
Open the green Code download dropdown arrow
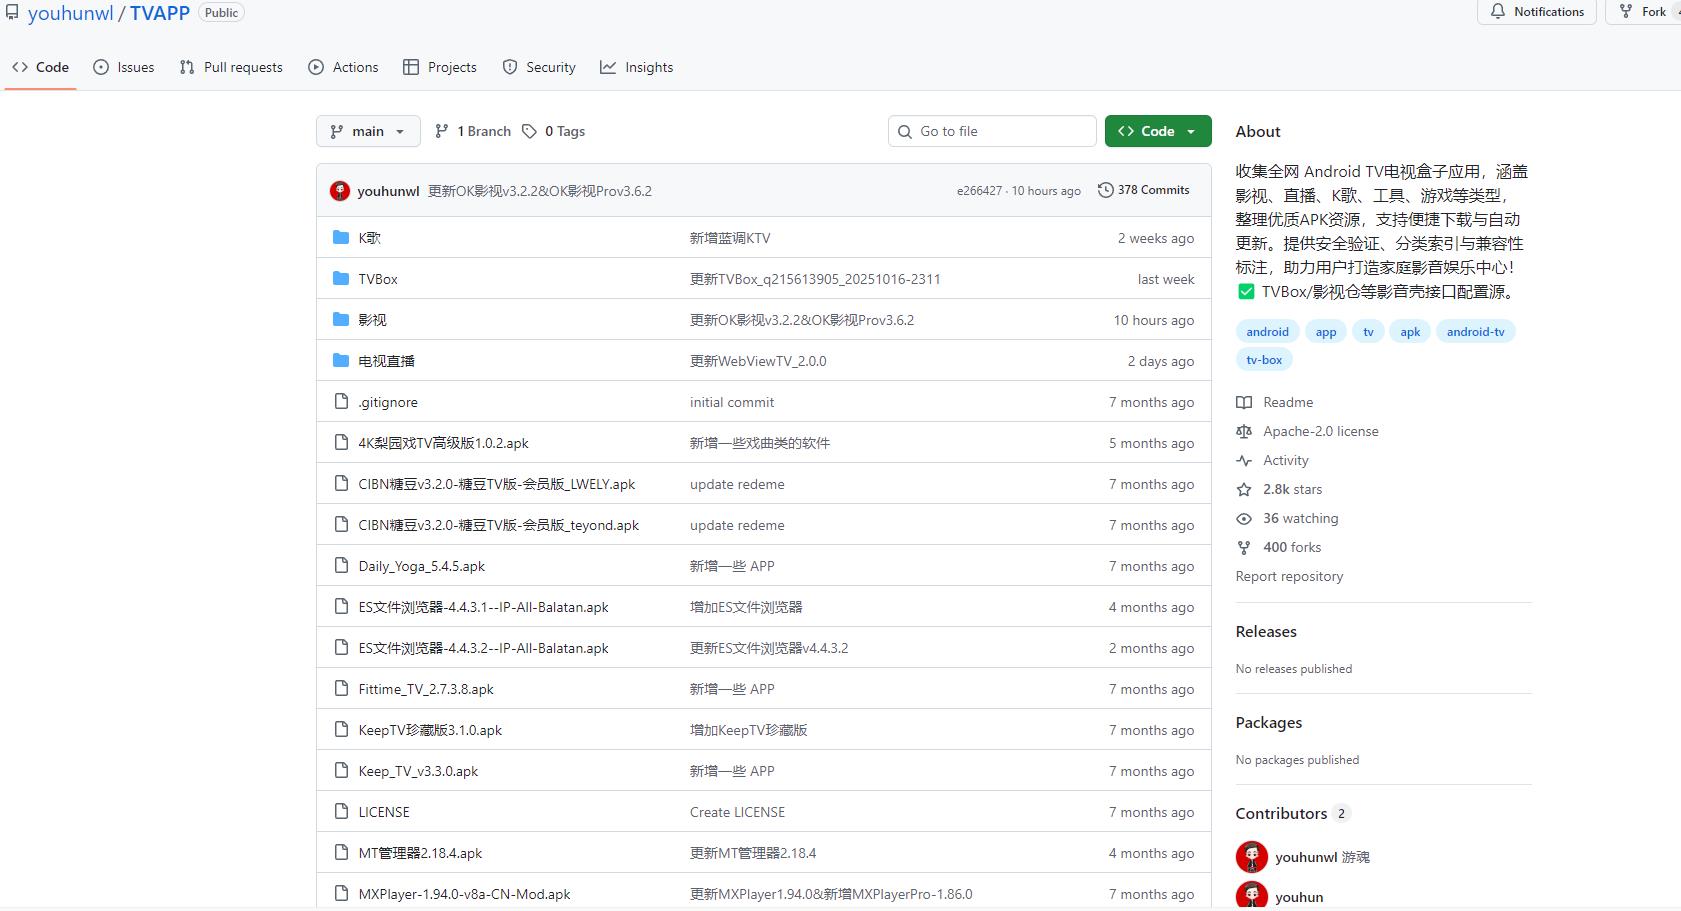[x=1189, y=131]
